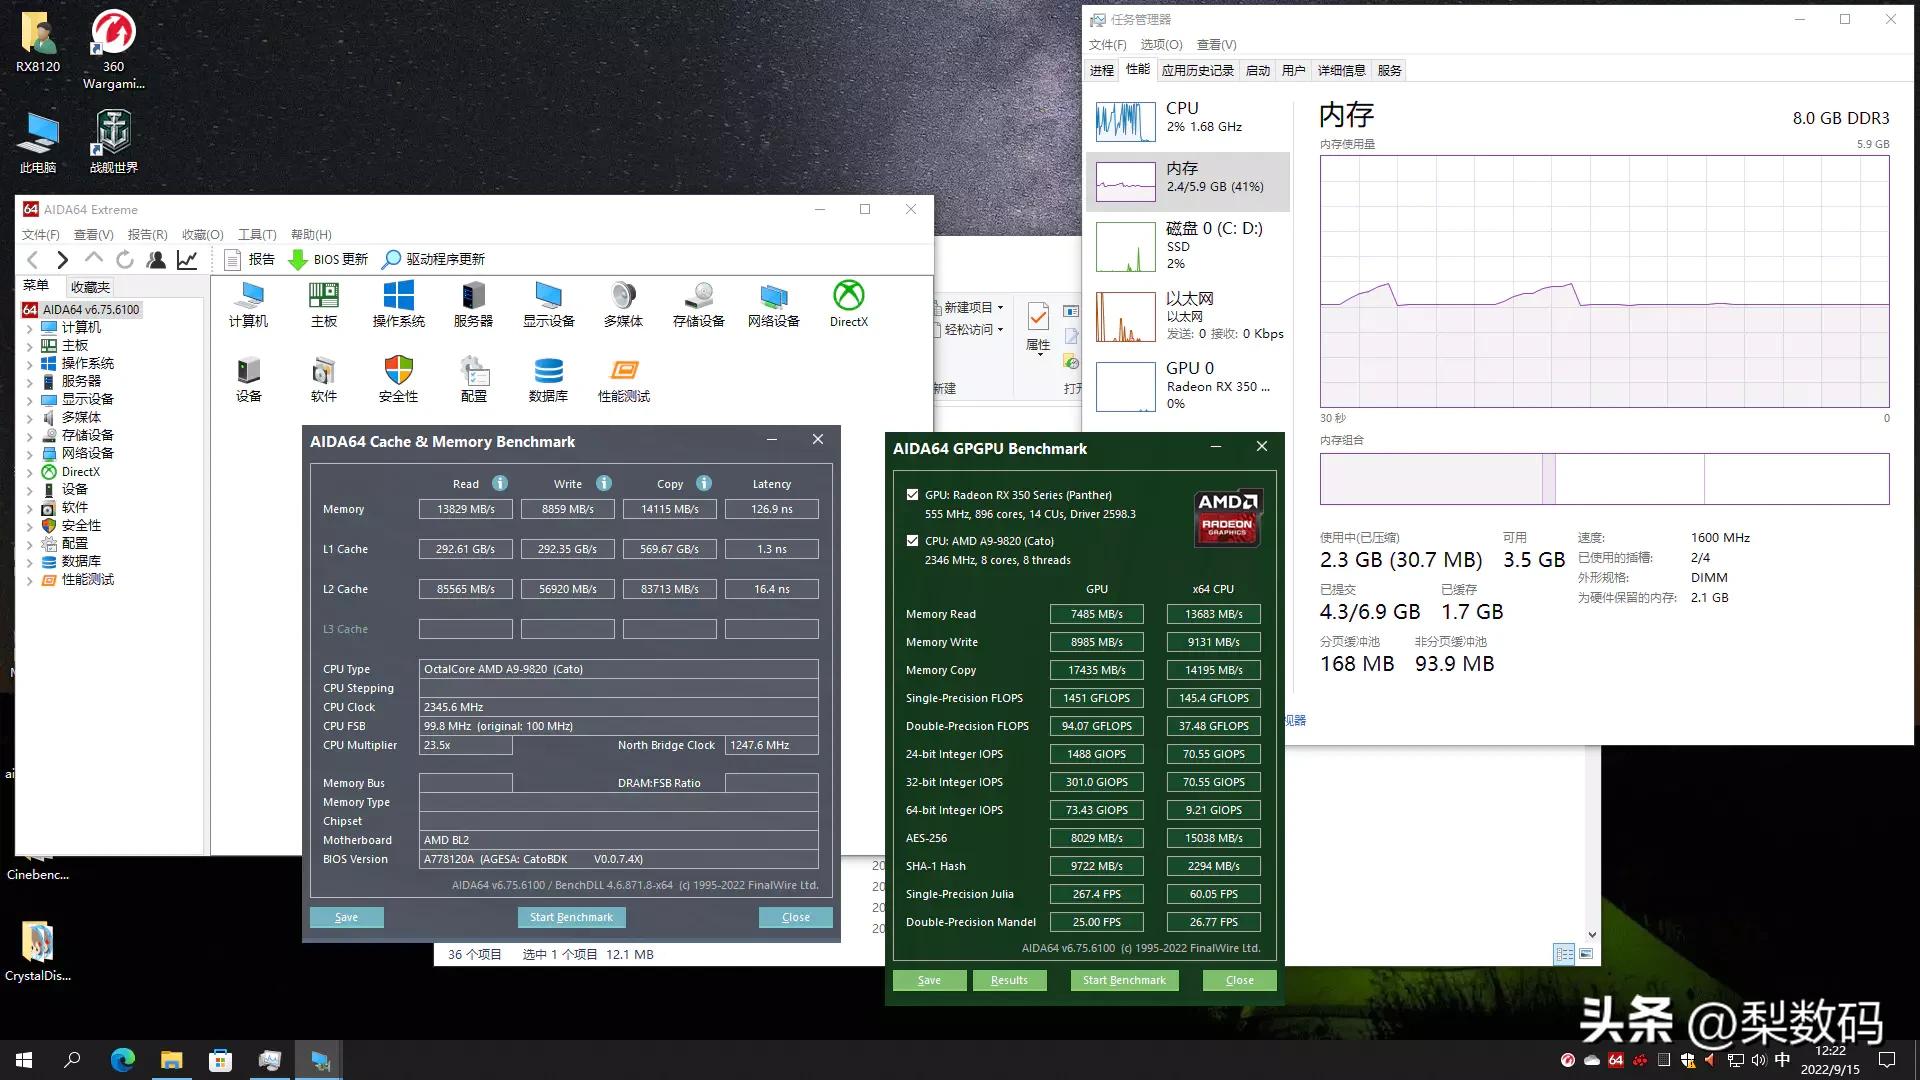Expand the 显示设备 node in the sidebar tree
Screen dimensions: 1920x1080
click(31, 399)
